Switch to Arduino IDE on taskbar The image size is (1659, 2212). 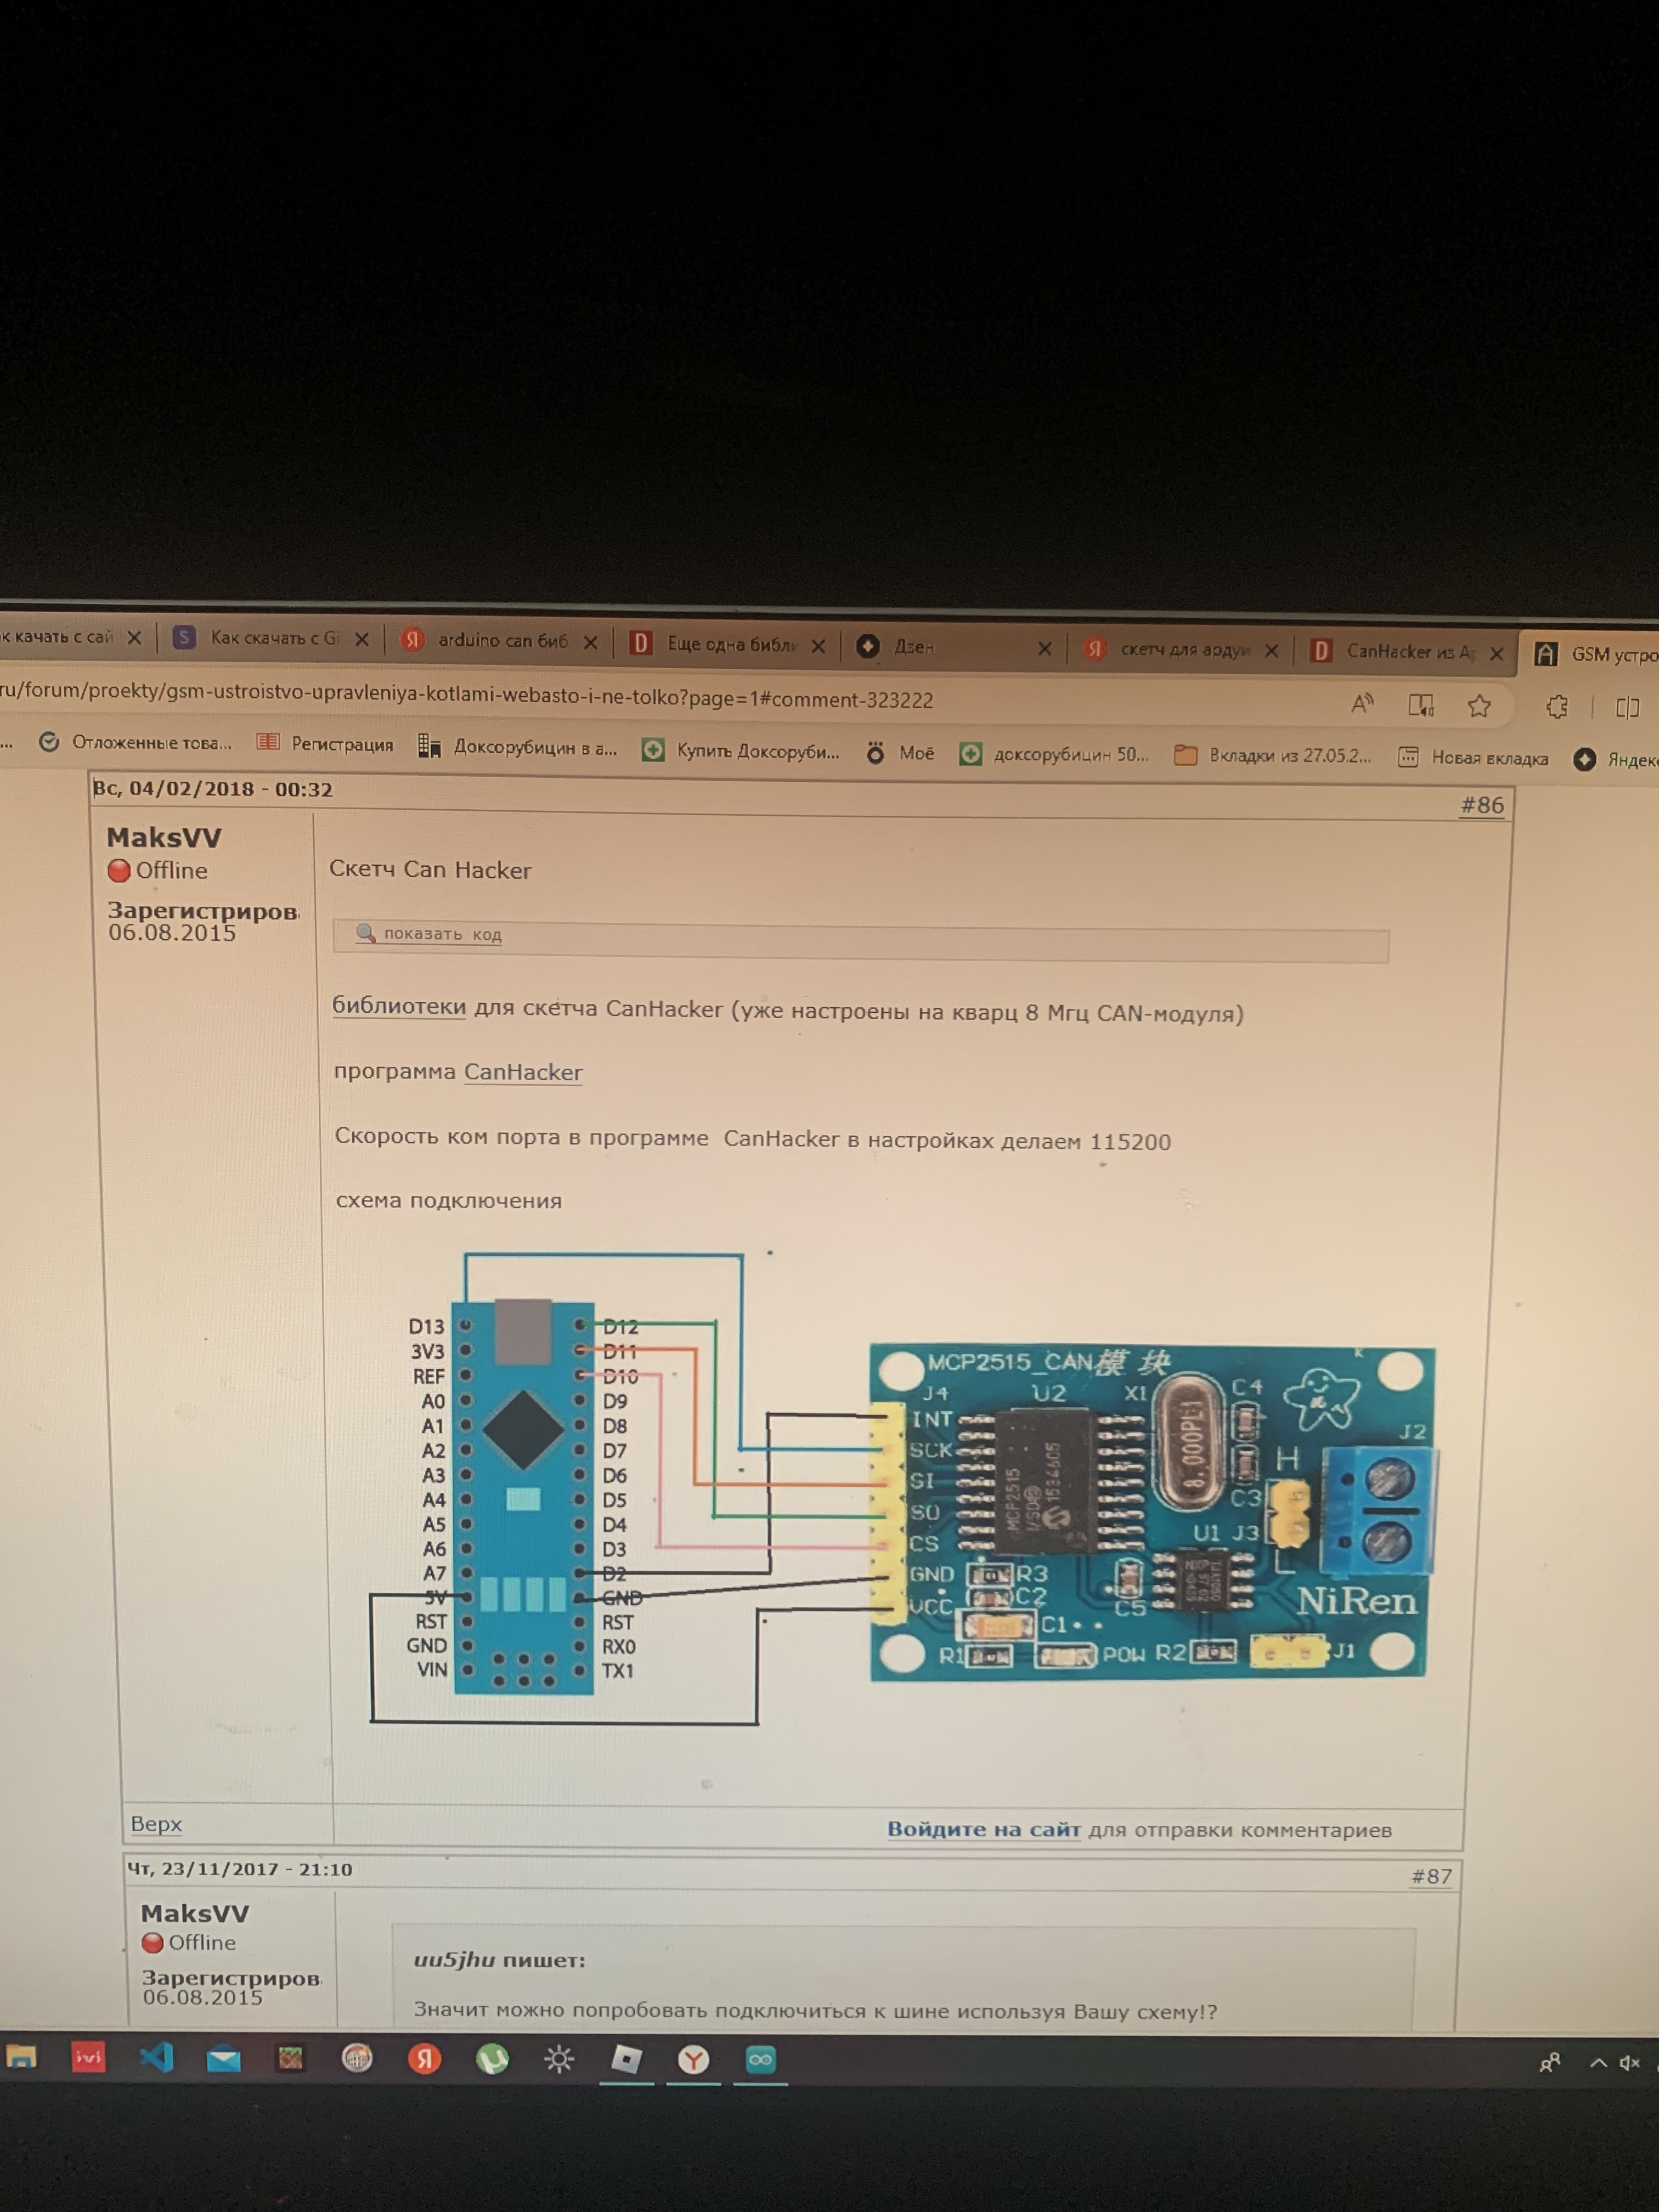[x=761, y=2060]
